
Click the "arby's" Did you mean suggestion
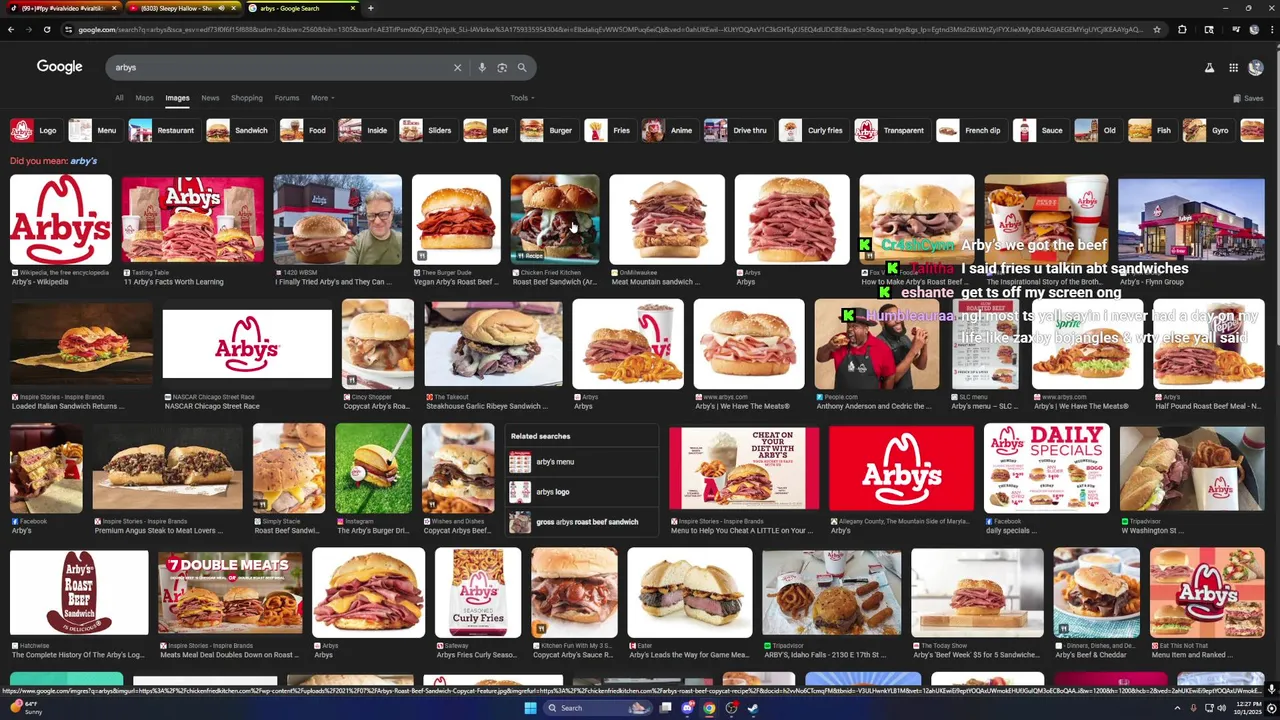(x=84, y=161)
